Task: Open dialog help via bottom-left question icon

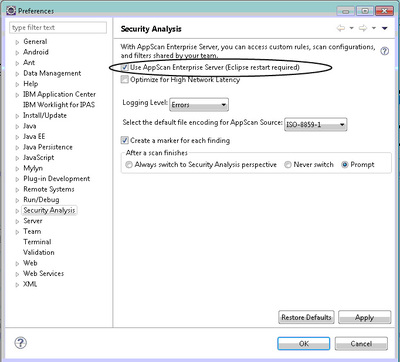Action: [x=21, y=343]
